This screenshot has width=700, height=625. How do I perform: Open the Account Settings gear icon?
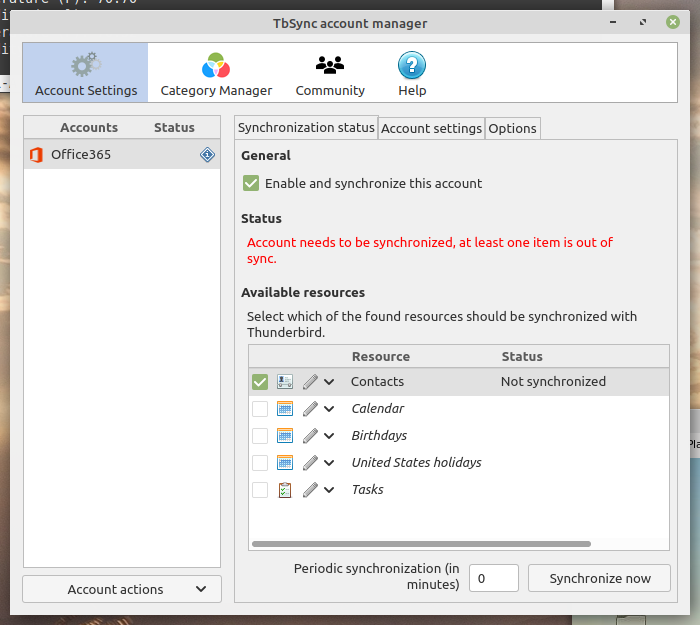coord(86,66)
